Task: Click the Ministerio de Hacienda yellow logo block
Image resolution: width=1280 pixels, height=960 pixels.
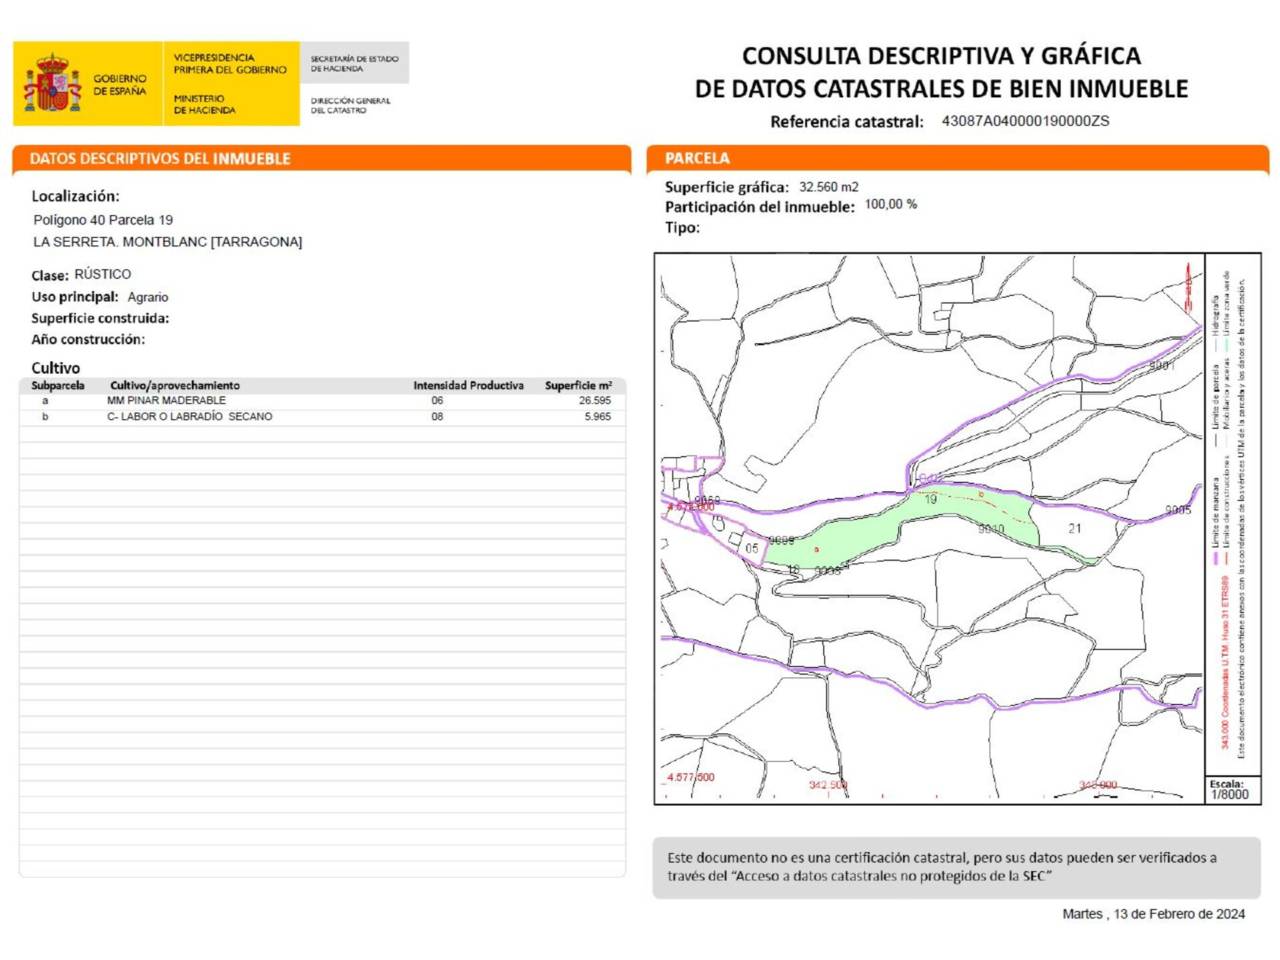Action: 230,84
